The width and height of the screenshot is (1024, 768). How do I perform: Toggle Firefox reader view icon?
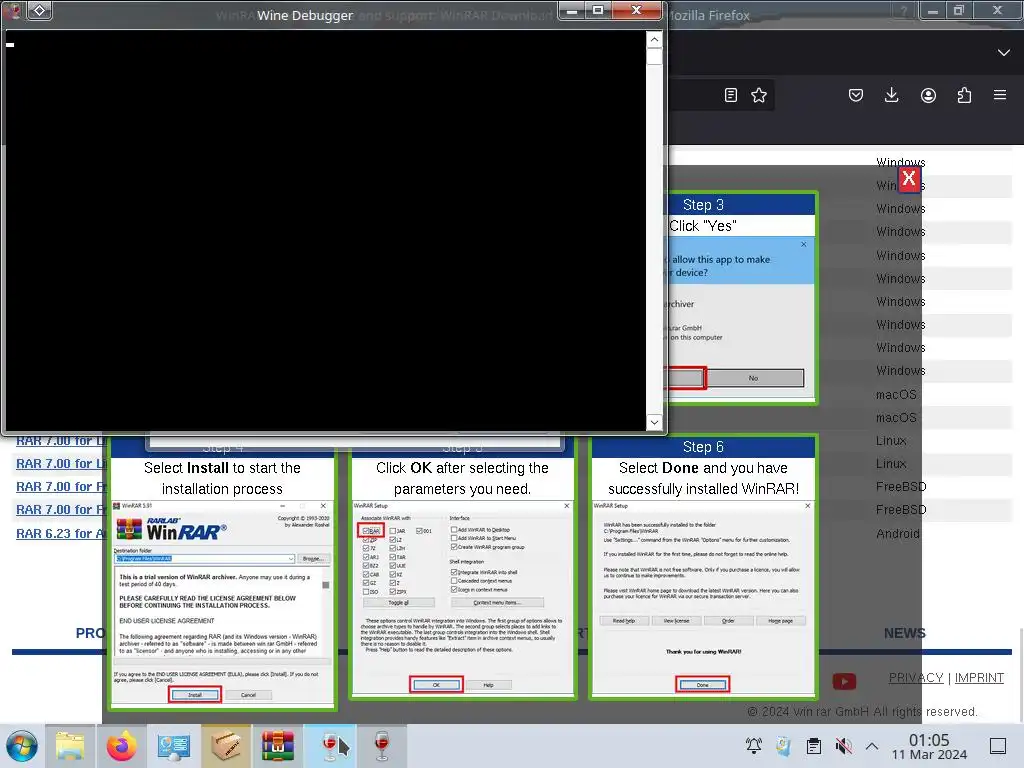coord(731,95)
